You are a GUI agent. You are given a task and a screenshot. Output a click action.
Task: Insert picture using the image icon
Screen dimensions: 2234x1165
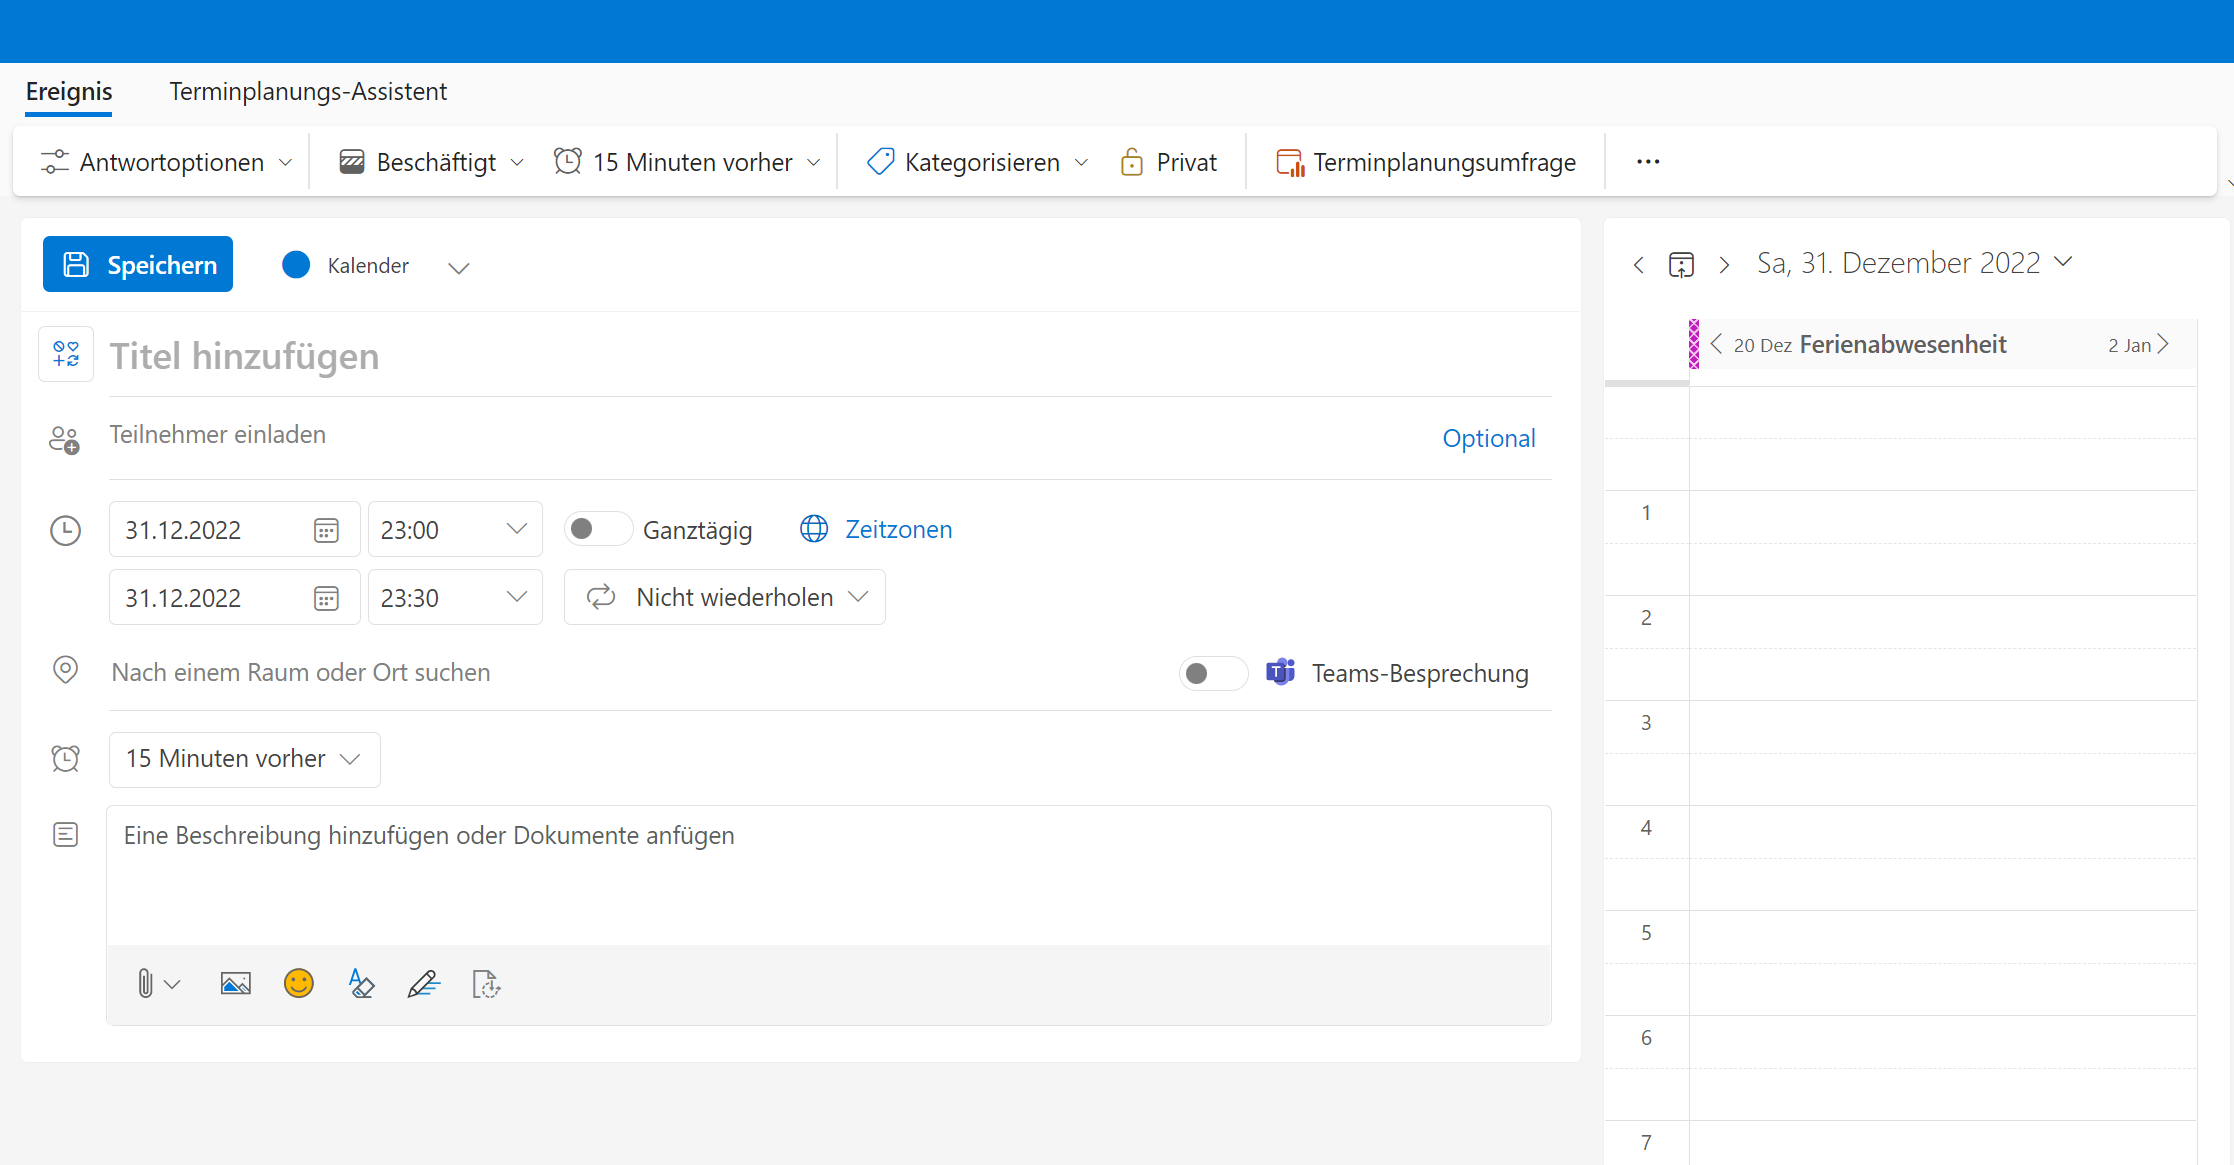(235, 984)
